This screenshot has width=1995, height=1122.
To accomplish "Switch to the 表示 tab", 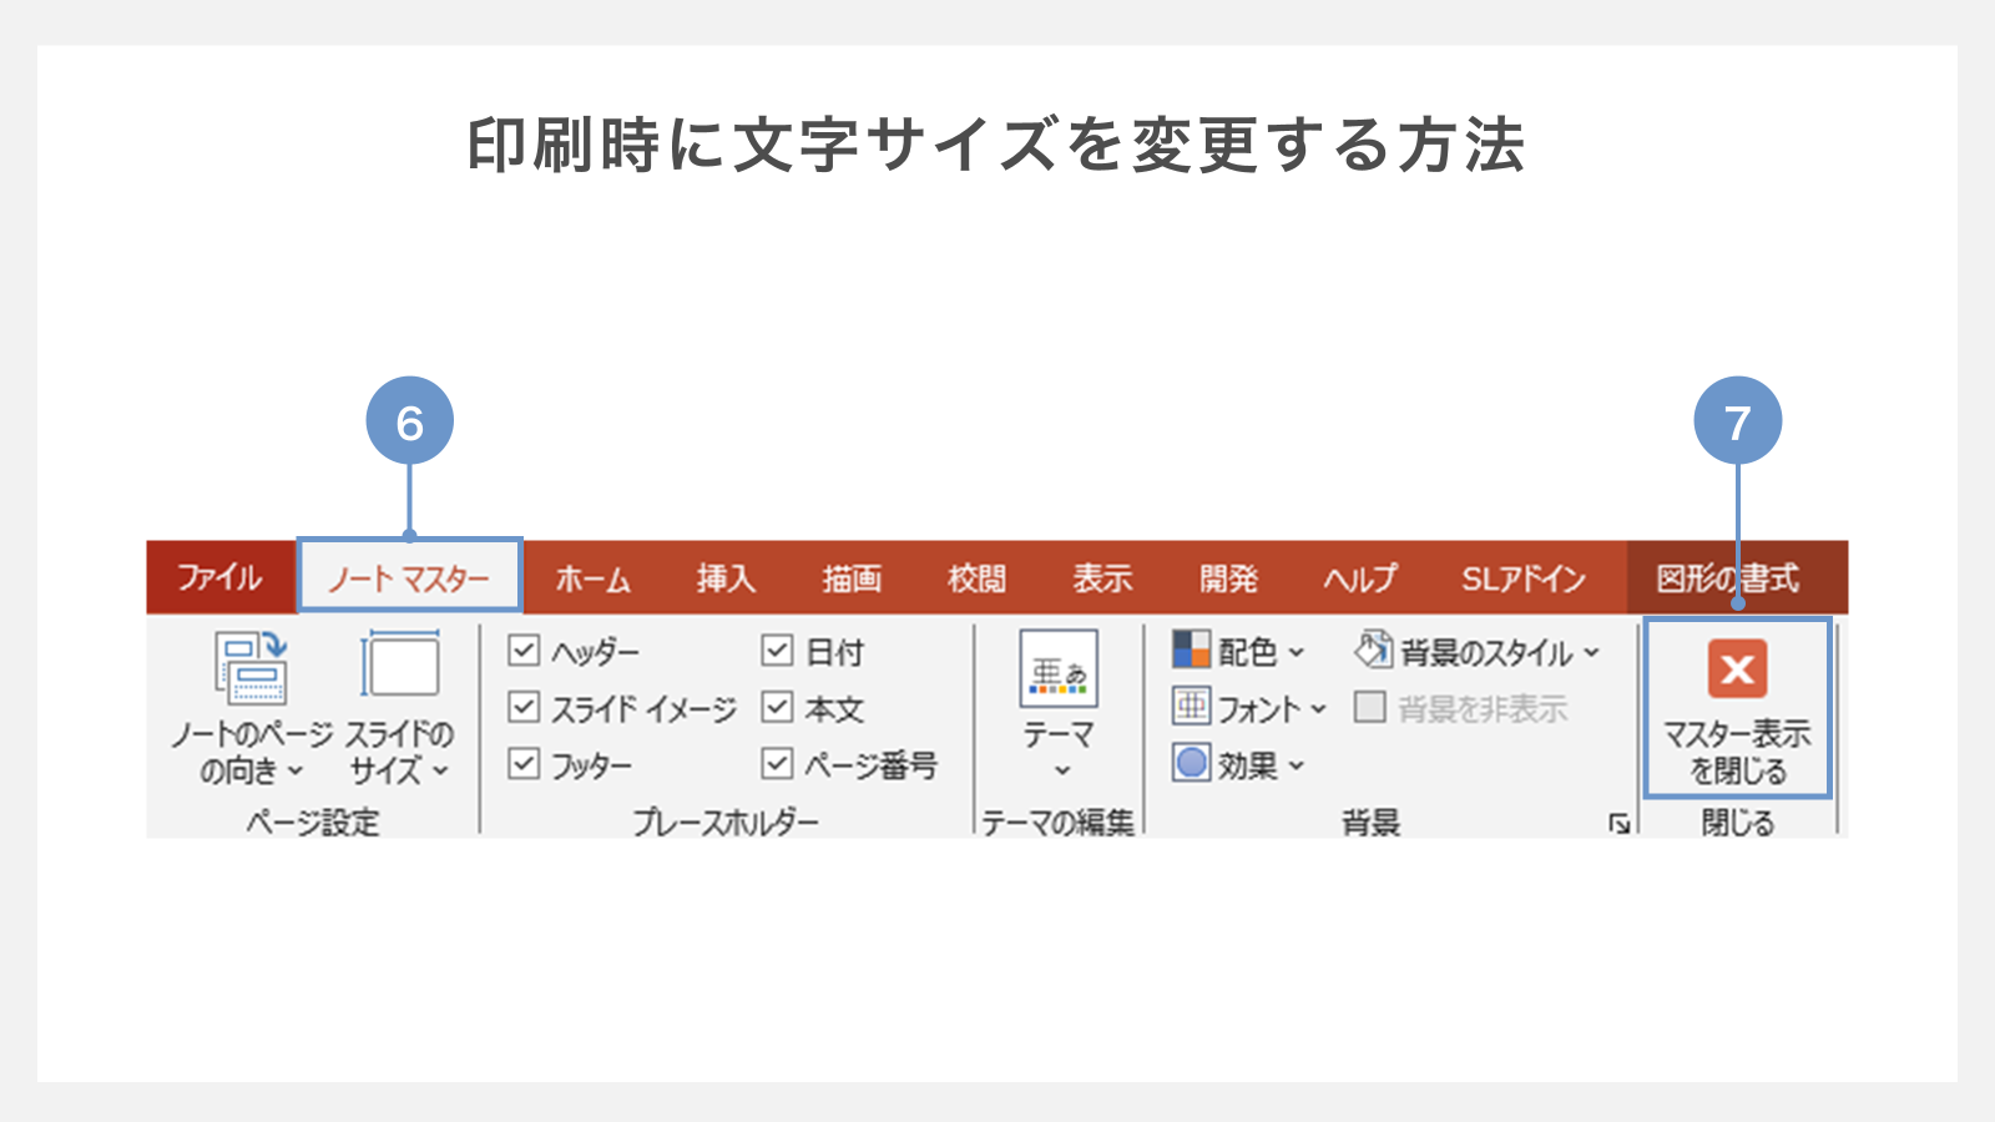I will tap(1102, 578).
